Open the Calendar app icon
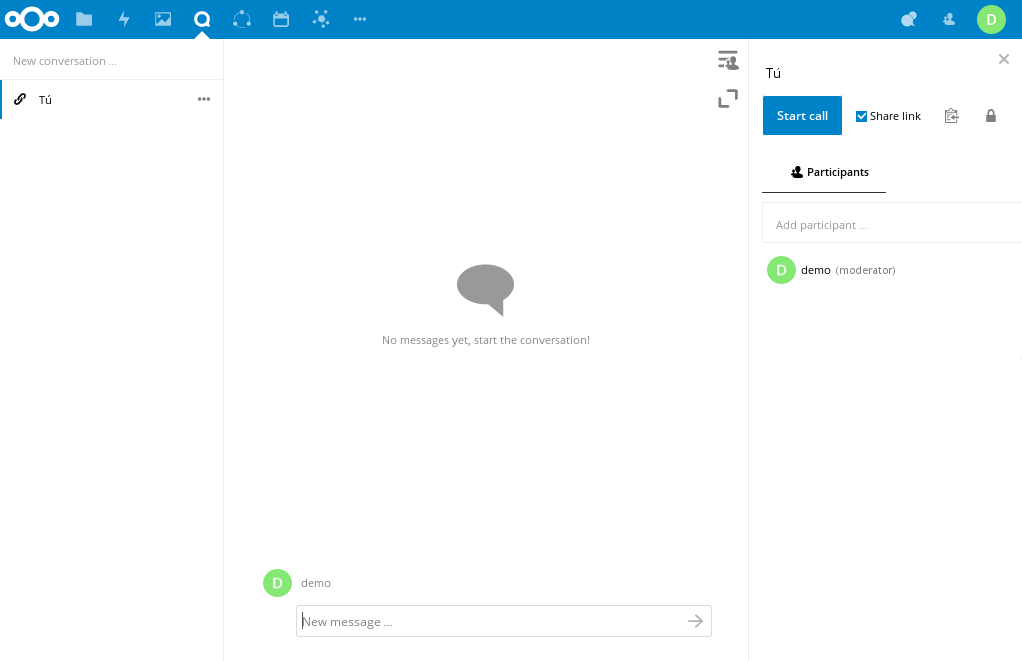This screenshot has width=1022, height=661. pos(281,19)
